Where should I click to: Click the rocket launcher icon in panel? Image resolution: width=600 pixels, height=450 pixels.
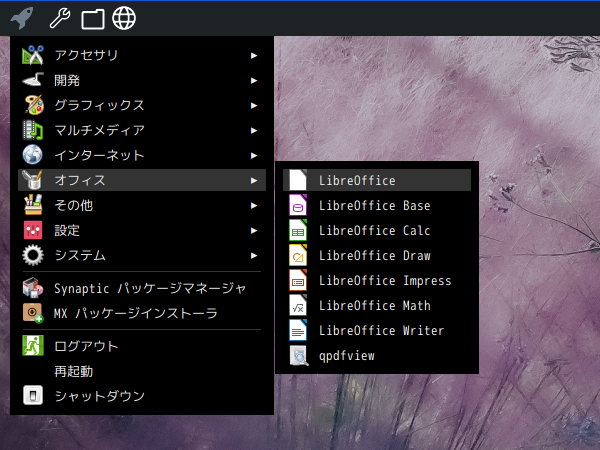22,18
